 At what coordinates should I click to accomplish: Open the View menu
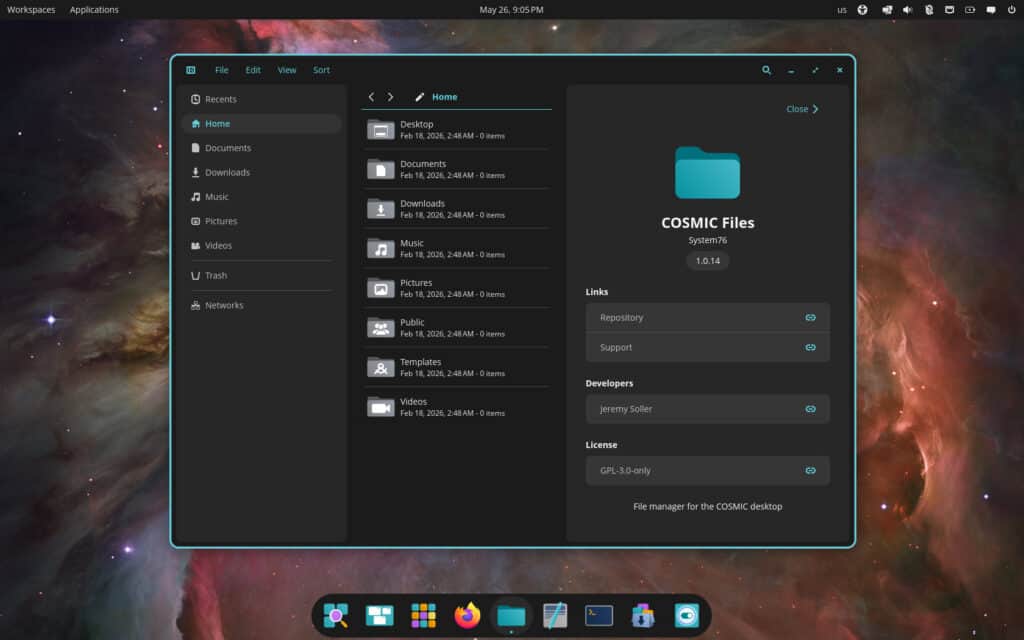point(287,70)
